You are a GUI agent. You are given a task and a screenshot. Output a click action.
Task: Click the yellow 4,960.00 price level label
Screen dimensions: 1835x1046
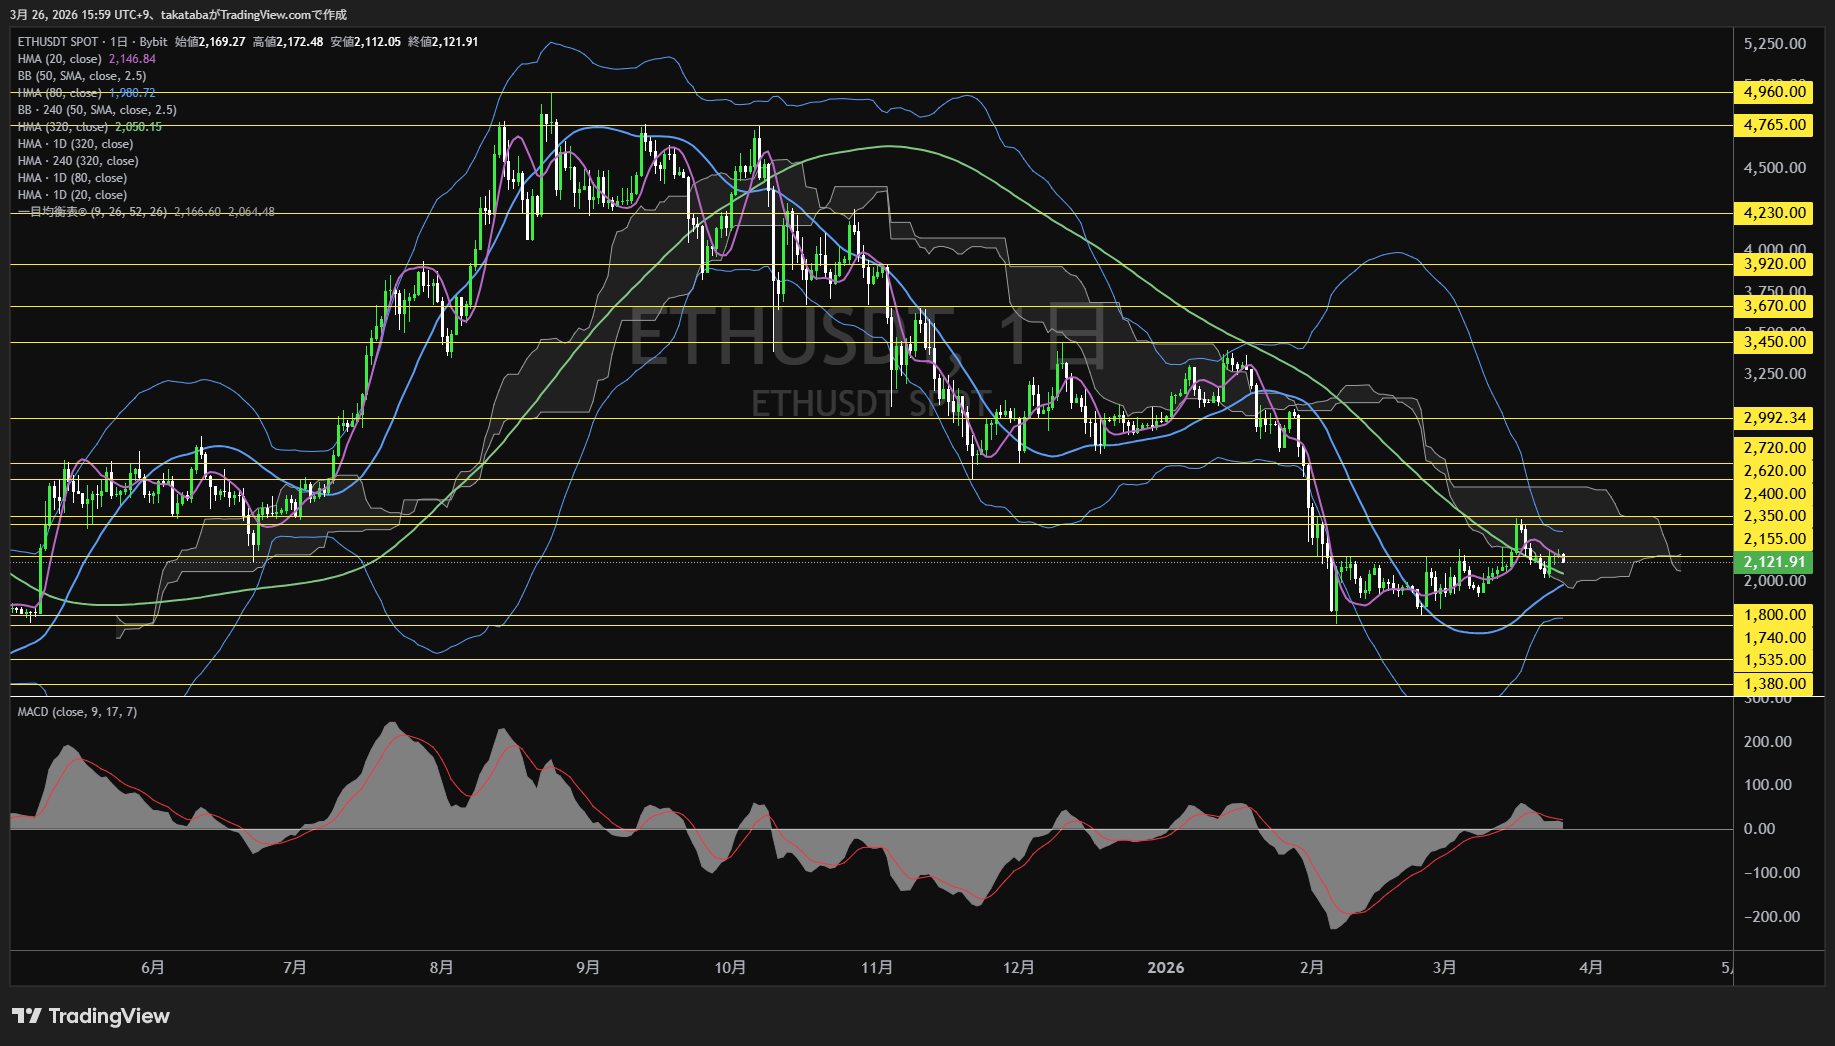click(x=1774, y=92)
